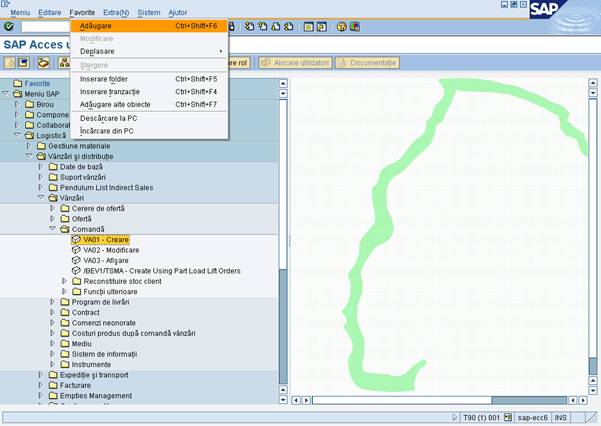Collapse the Comandă folder
Viewport: 601px width, 426px height.
[53, 229]
